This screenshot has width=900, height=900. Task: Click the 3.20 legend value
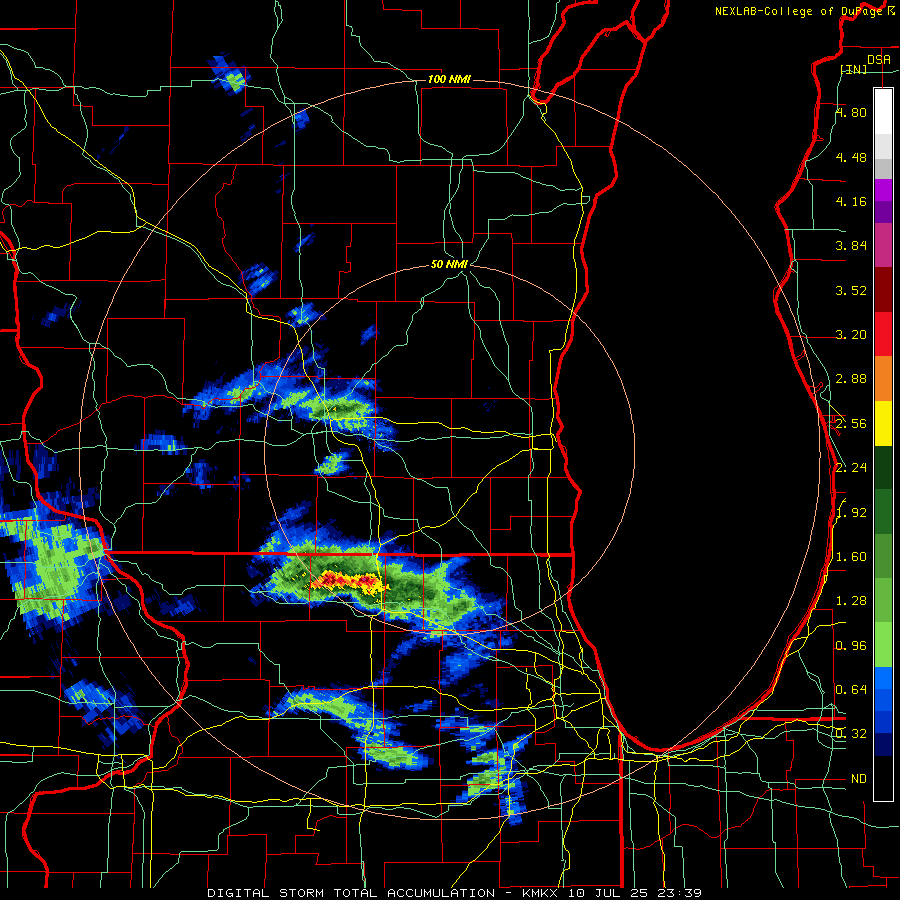[x=851, y=335]
